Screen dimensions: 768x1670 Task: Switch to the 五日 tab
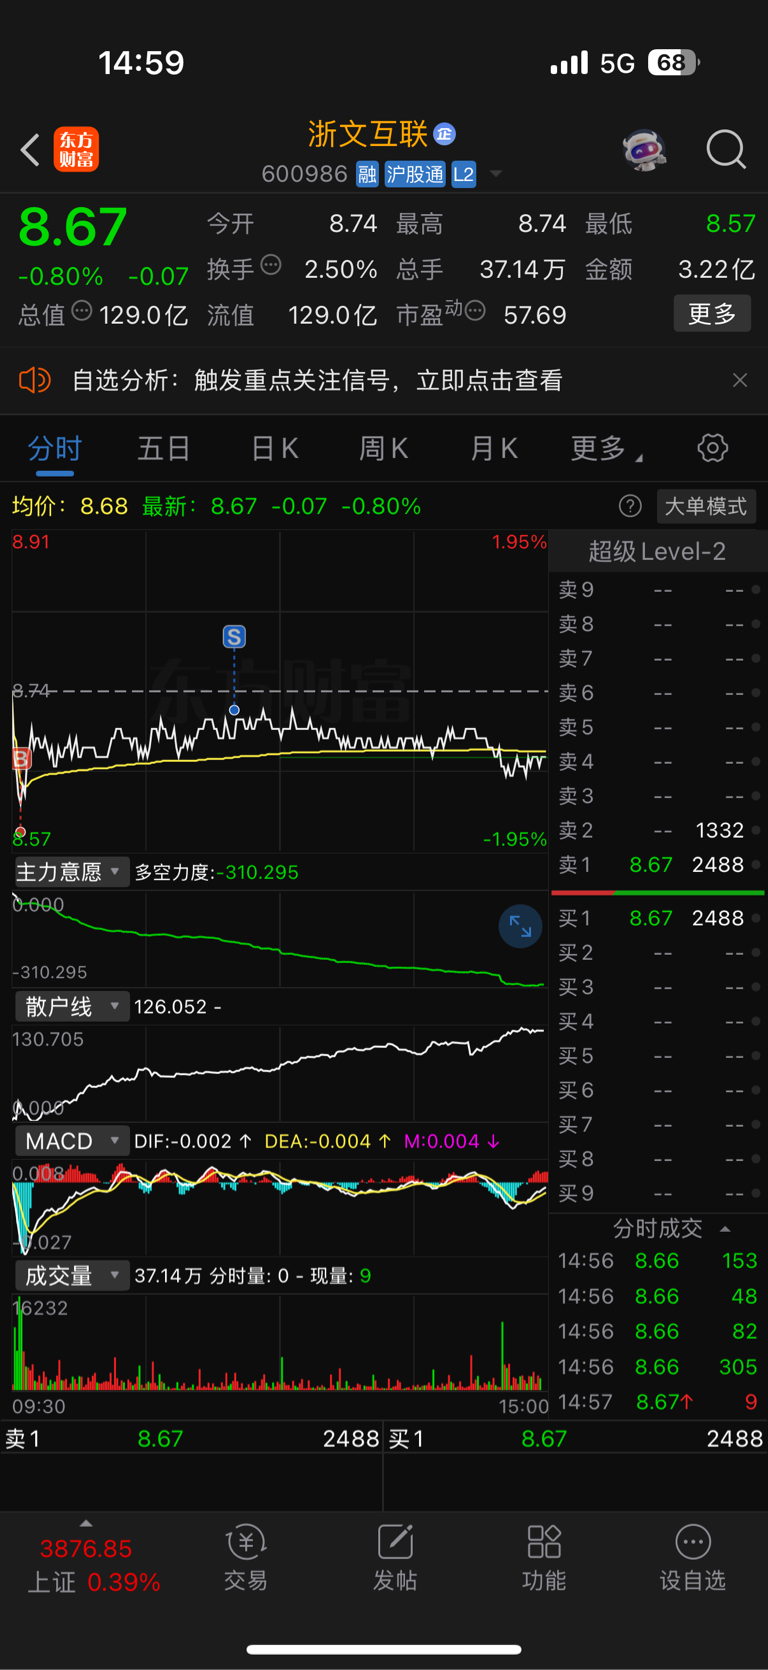click(164, 448)
